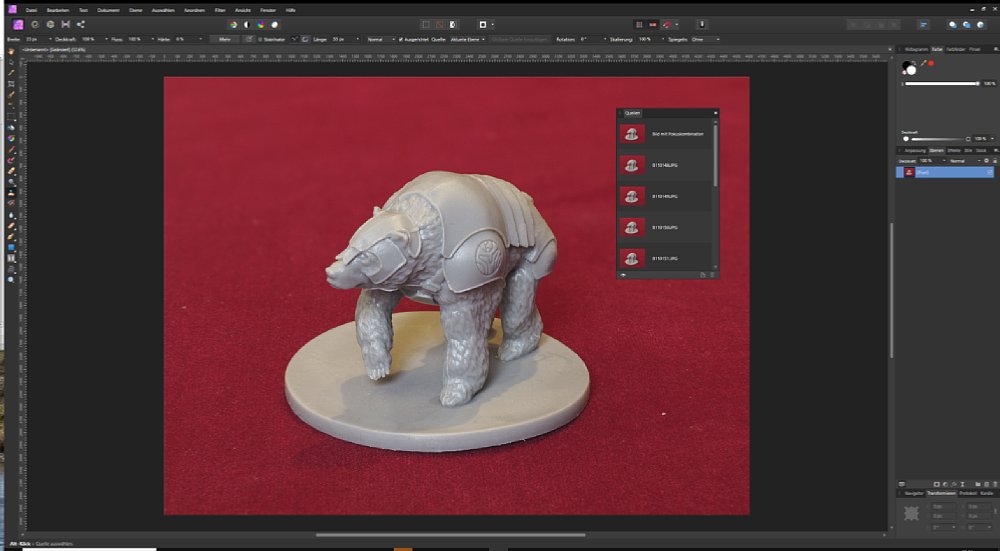Click the Affinity Photo persona icon
The height and width of the screenshot is (551, 1000).
(18, 23)
